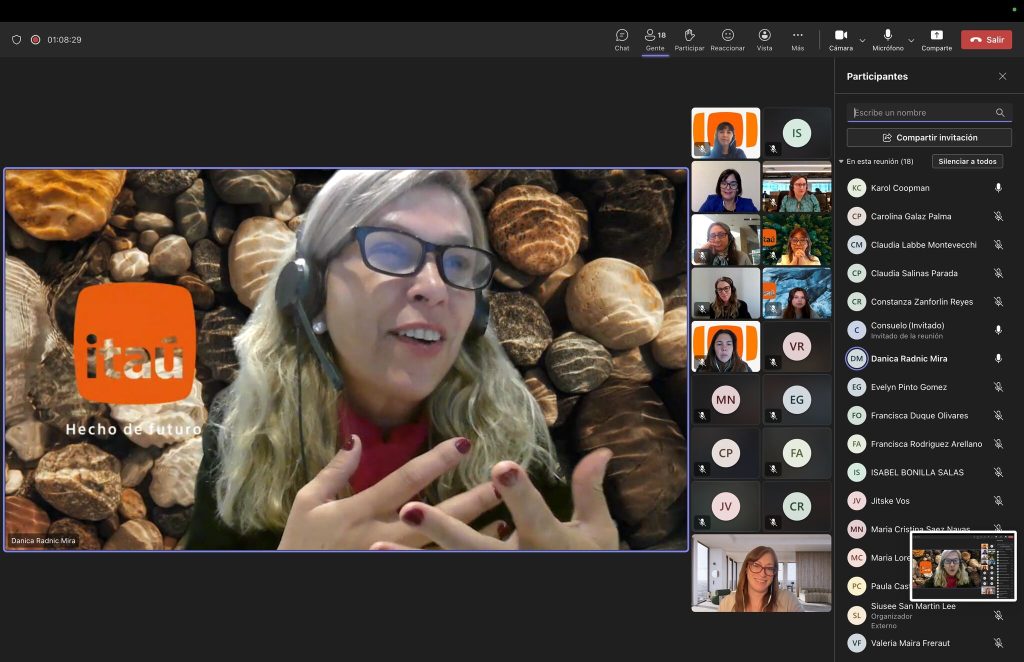Collapse the En esta reunión list
Image resolution: width=1024 pixels, height=662 pixels.
point(841,161)
